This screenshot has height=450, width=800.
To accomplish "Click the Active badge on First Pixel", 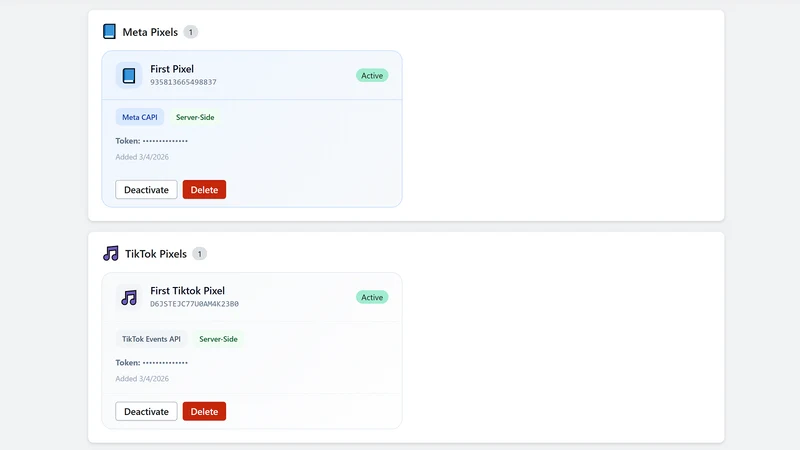I will [372, 76].
